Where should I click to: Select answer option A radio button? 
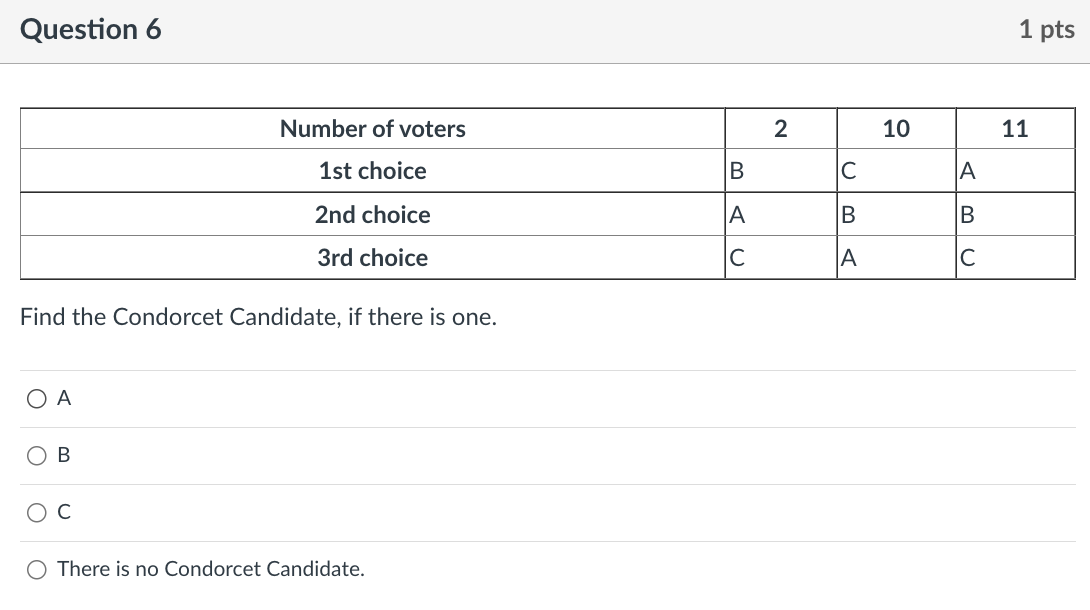point(37,399)
